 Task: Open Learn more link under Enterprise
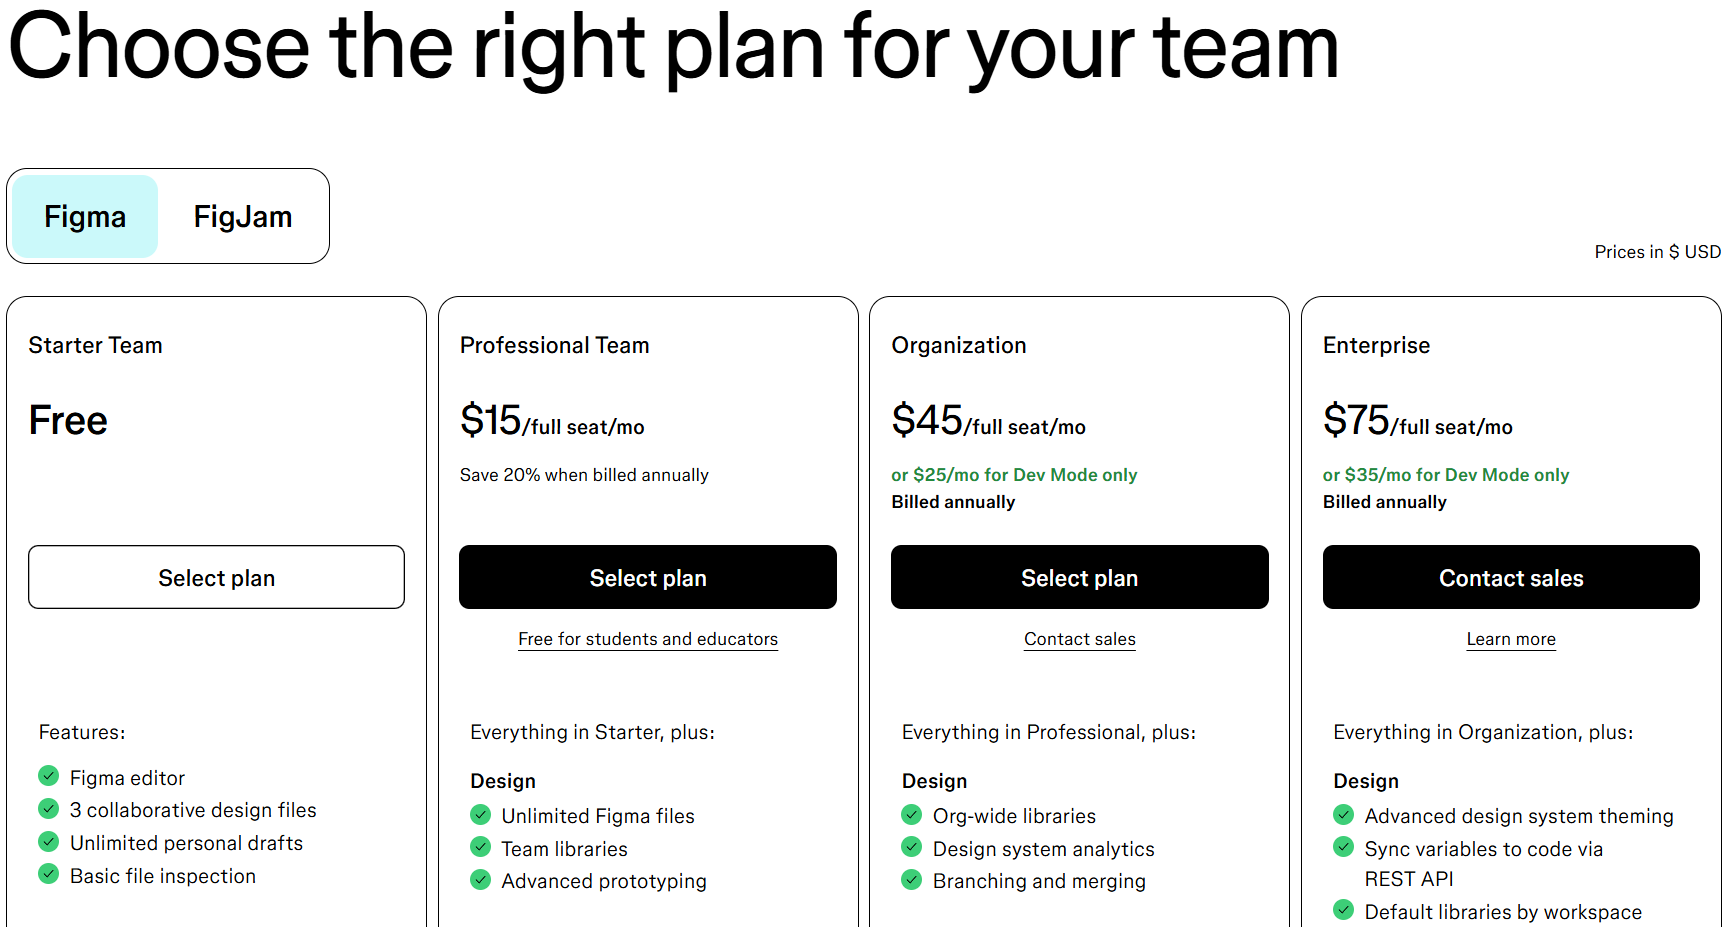coord(1510,639)
